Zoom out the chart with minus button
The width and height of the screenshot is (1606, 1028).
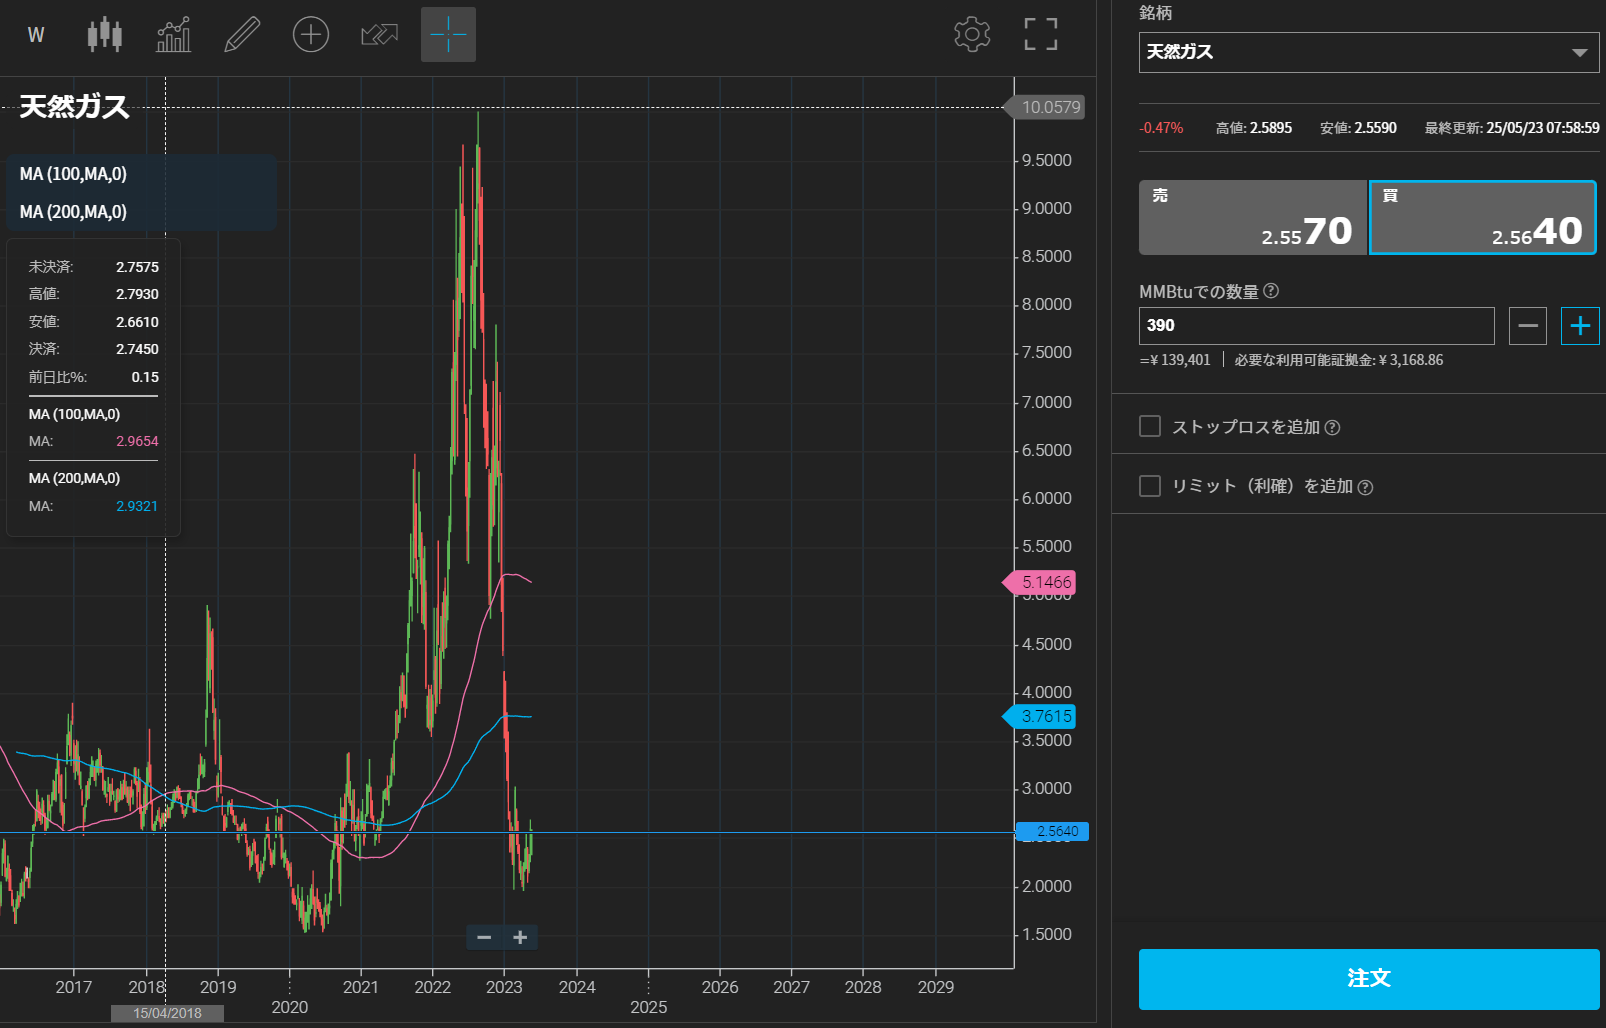[x=484, y=937]
